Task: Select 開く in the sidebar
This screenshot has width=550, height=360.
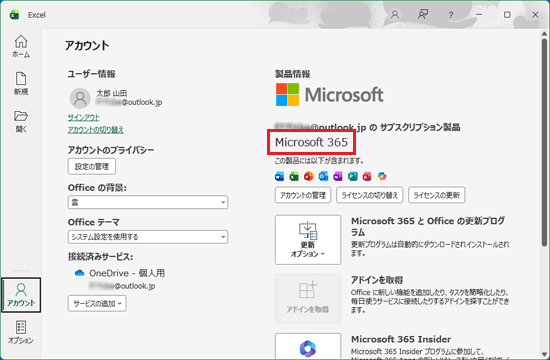Action: [x=21, y=121]
